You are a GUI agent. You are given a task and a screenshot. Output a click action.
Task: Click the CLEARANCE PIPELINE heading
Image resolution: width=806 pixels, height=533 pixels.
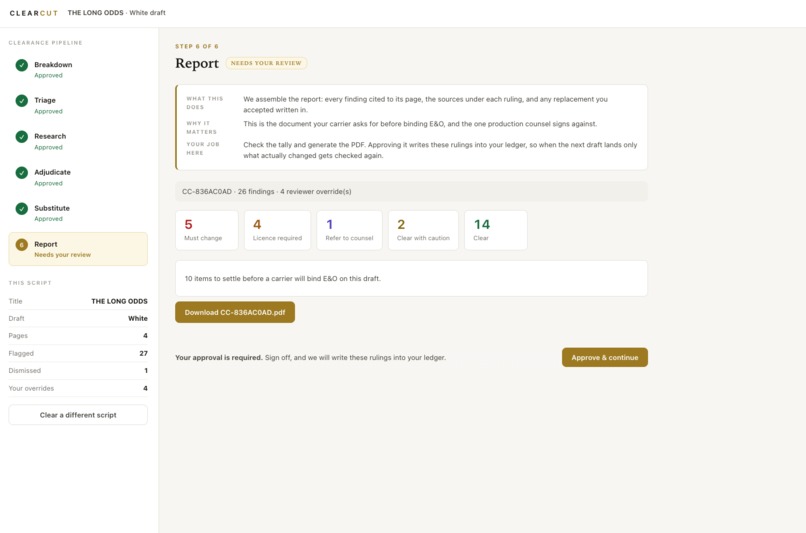tap(45, 43)
